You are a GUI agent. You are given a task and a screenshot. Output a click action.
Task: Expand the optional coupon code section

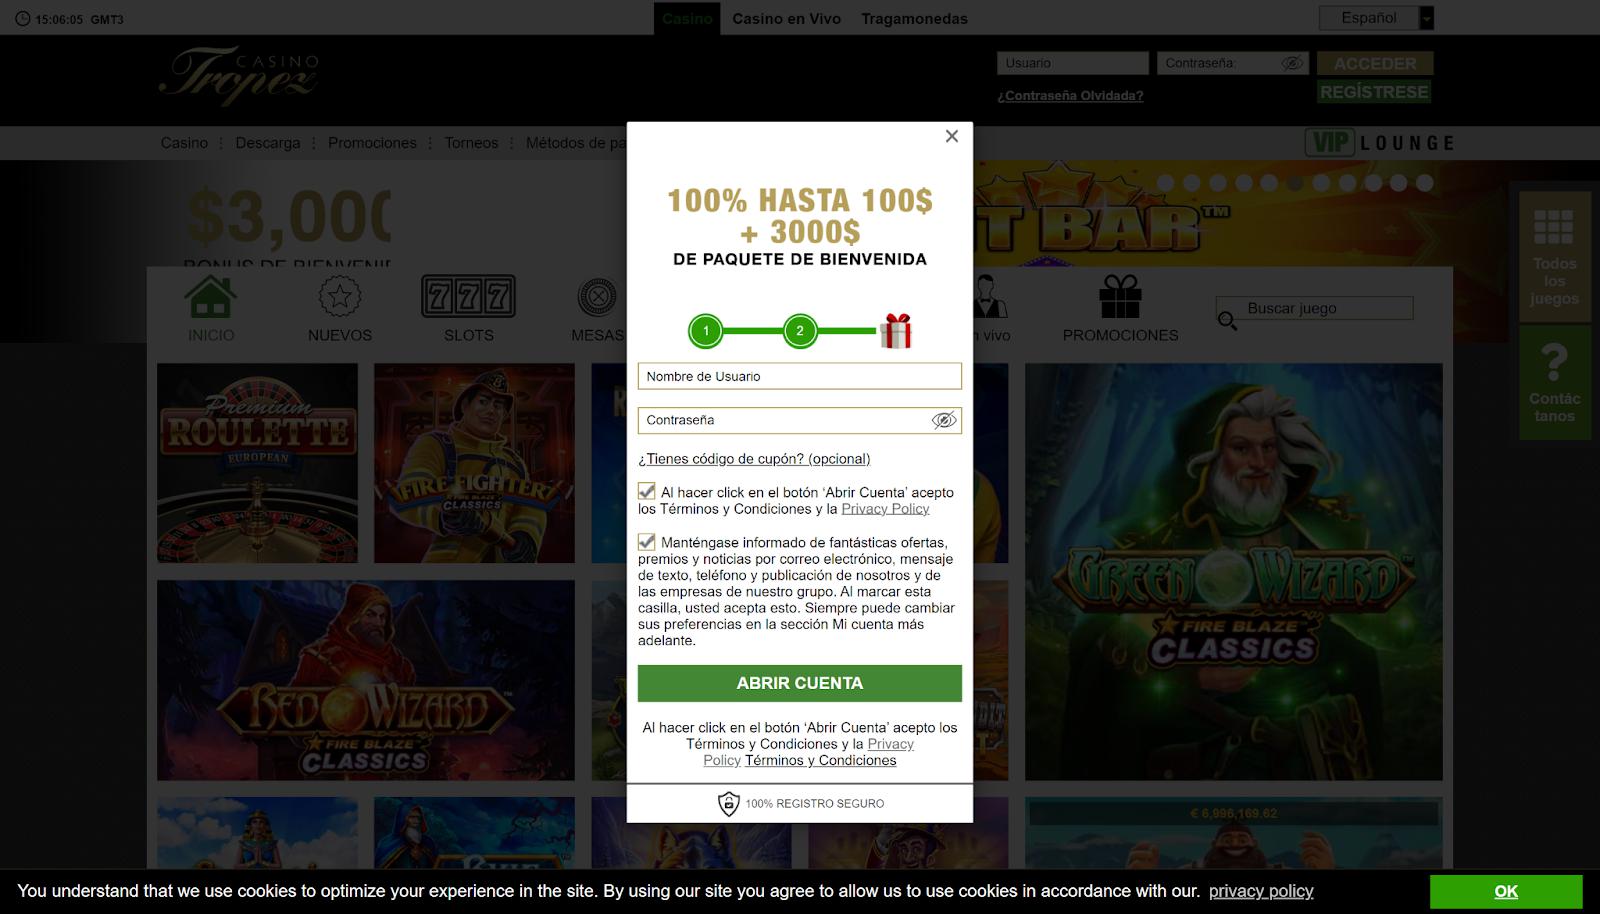tap(754, 459)
